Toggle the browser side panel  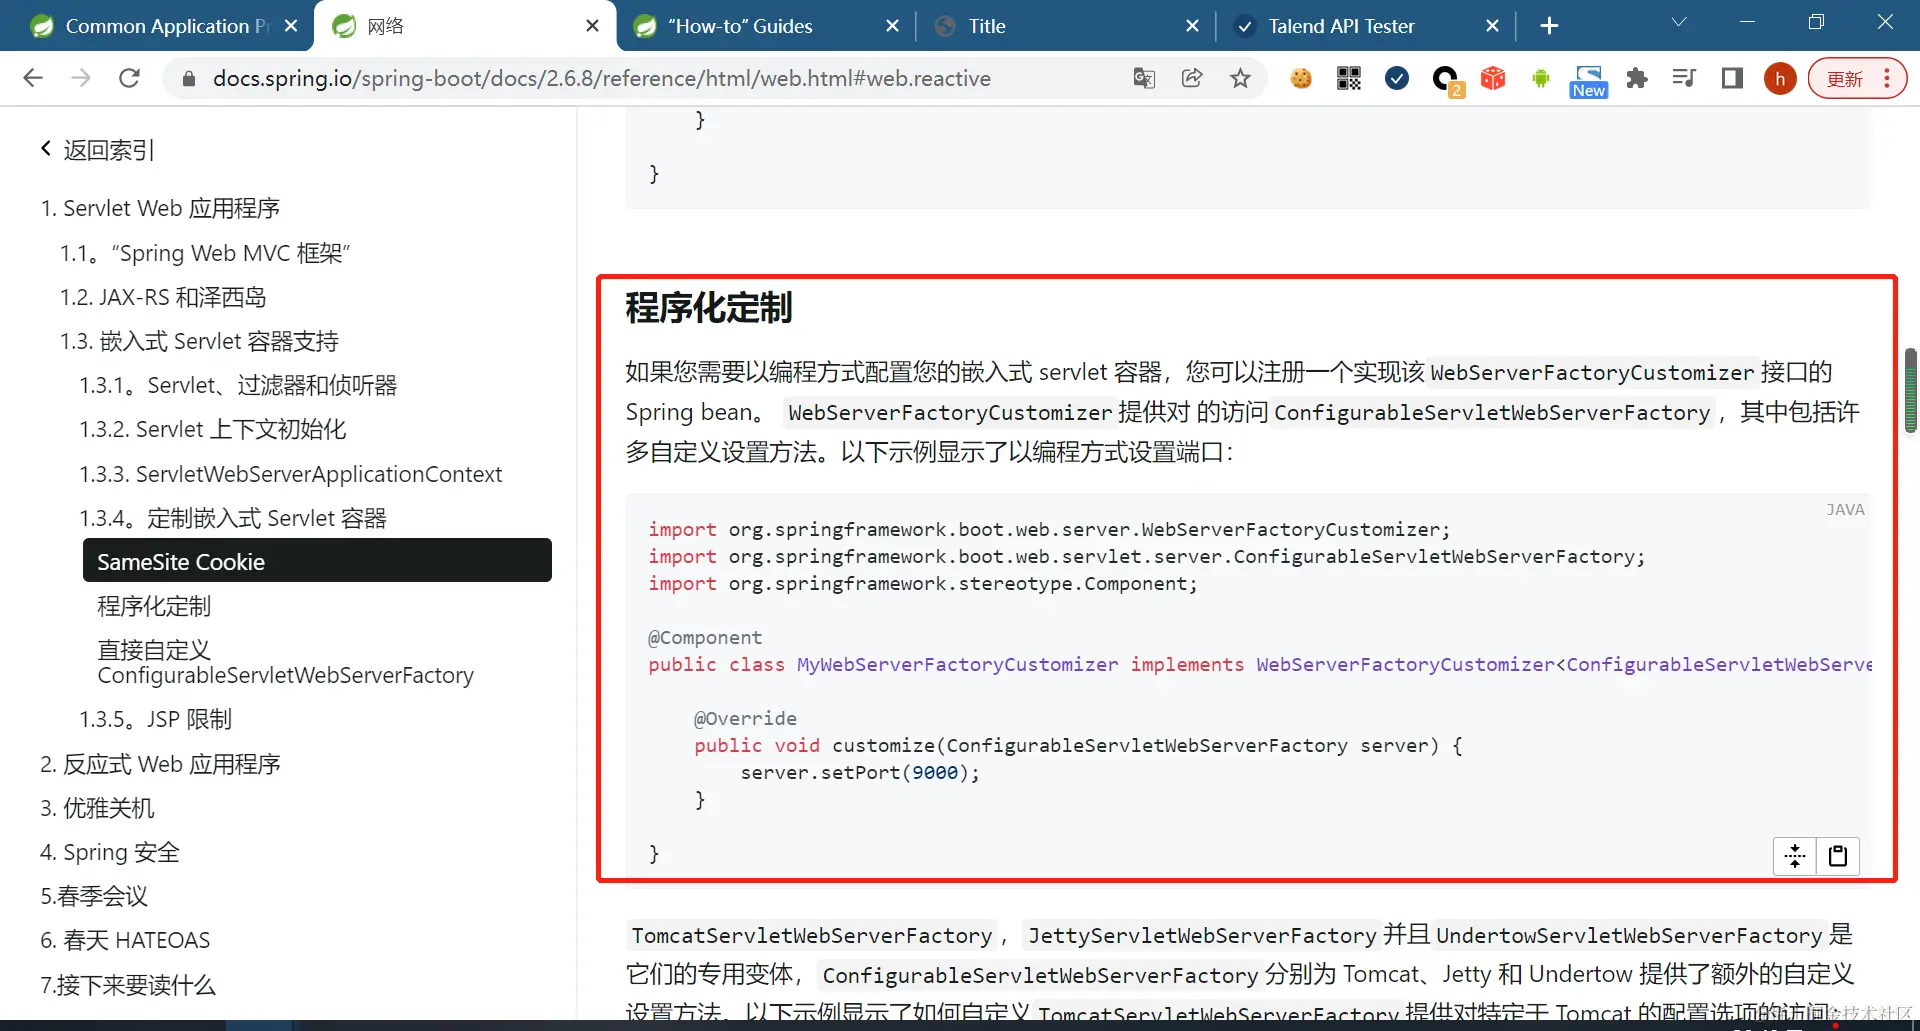coord(1732,78)
